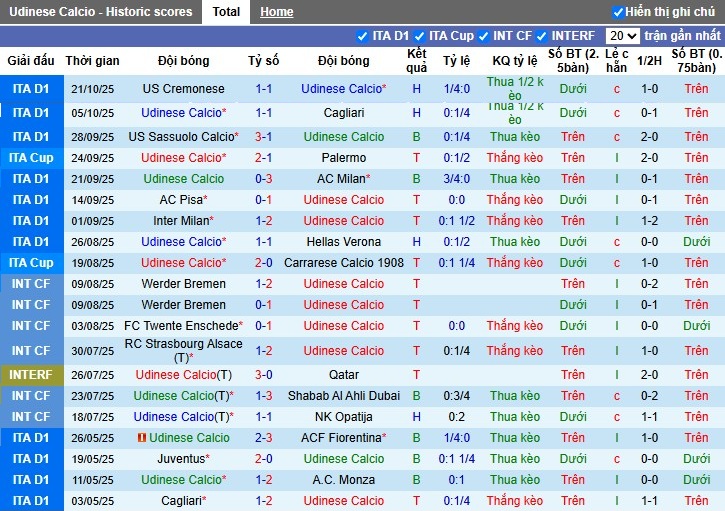
Task: Select the Shabab Al Ahli Dubai link
Action: [x=344, y=396]
